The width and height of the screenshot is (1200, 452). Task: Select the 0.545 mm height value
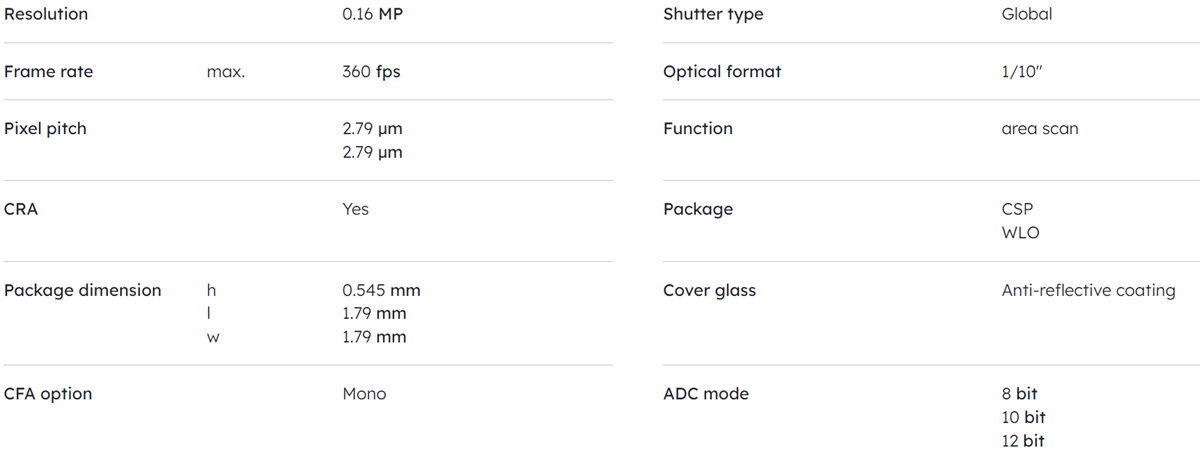381,290
